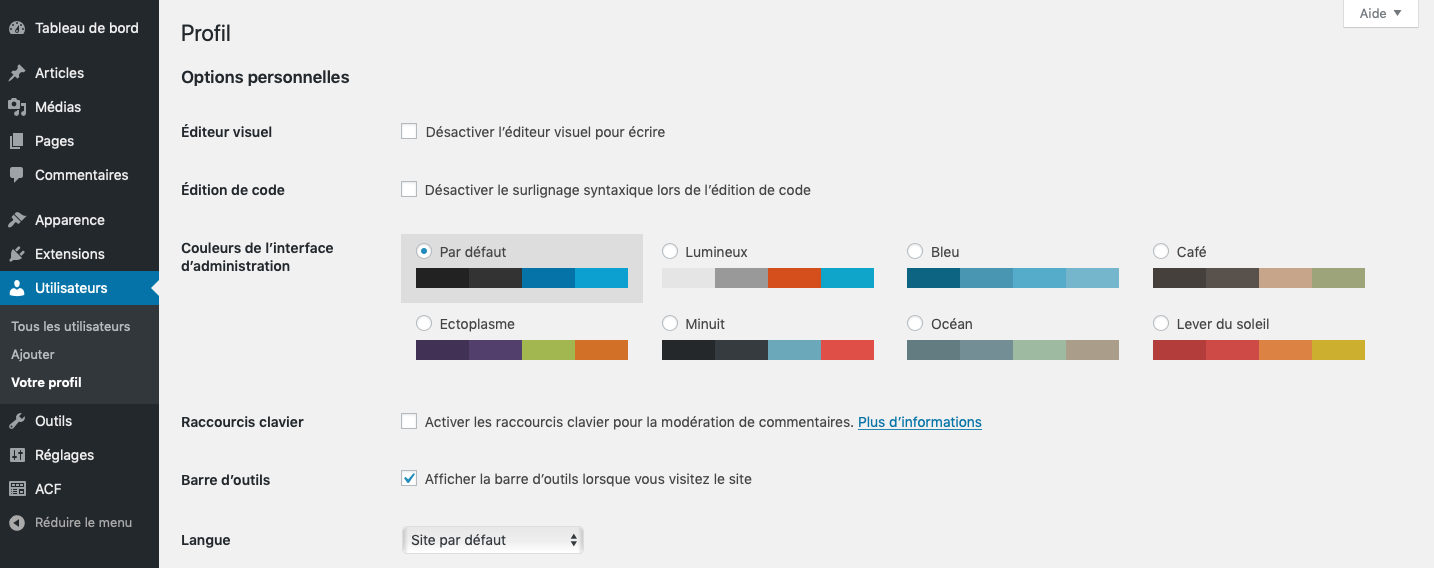Viewport: 1434px width, 568px height.
Task: Select the Minuit color scheme radio
Action: (670, 324)
